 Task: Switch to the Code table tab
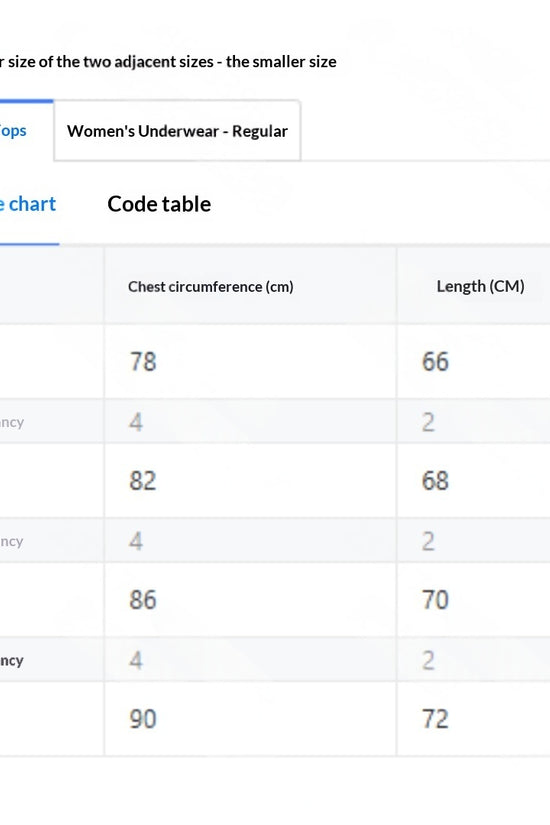click(159, 204)
